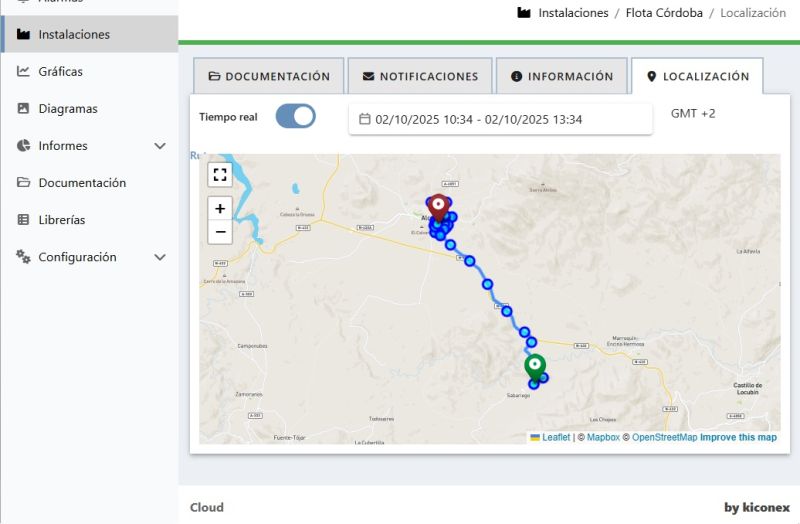The width and height of the screenshot is (800, 524).
Task: Click the Informes pie chart icon
Action: pos(23,145)
